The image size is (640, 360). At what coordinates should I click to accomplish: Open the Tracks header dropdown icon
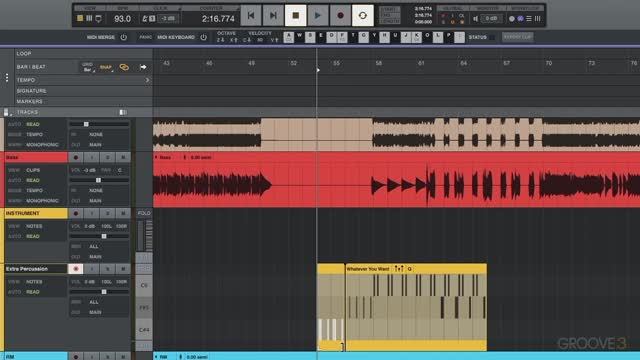(x=7, y=112)
